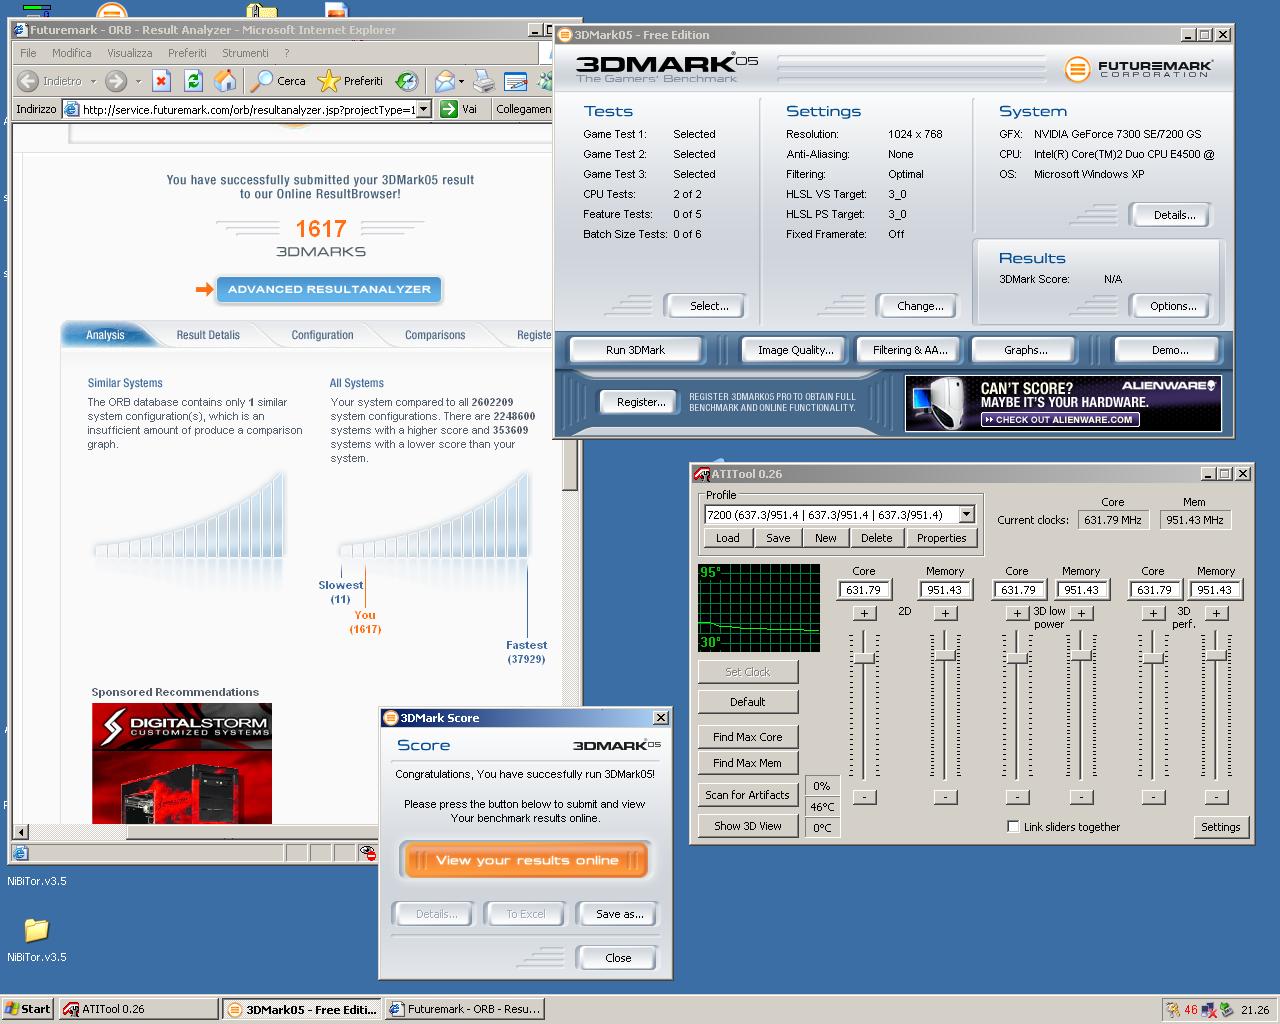1280x1024 pixels.
Task: Click Run 3DMark button
Action: coord(635,350)
